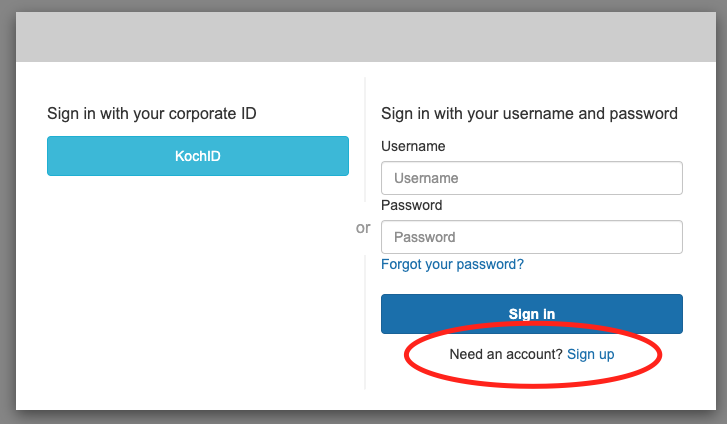The image size is (727, 424).
Task: Click the Password label above the field
Action: tap(411, 205)
